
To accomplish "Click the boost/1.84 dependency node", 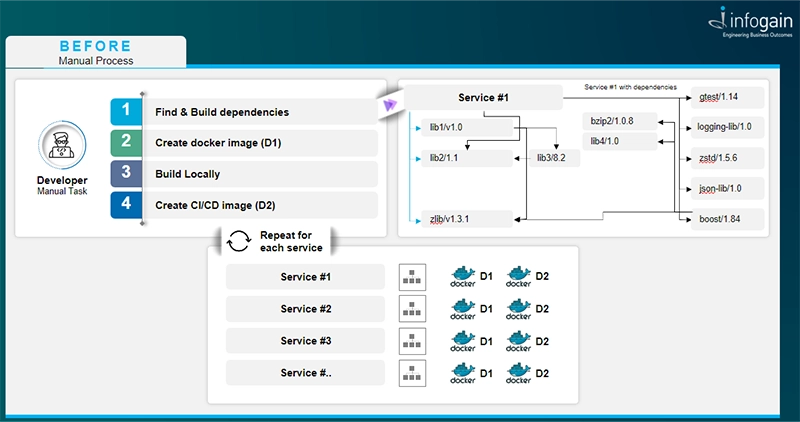I will pyautogui.click(x=728, y=219).
